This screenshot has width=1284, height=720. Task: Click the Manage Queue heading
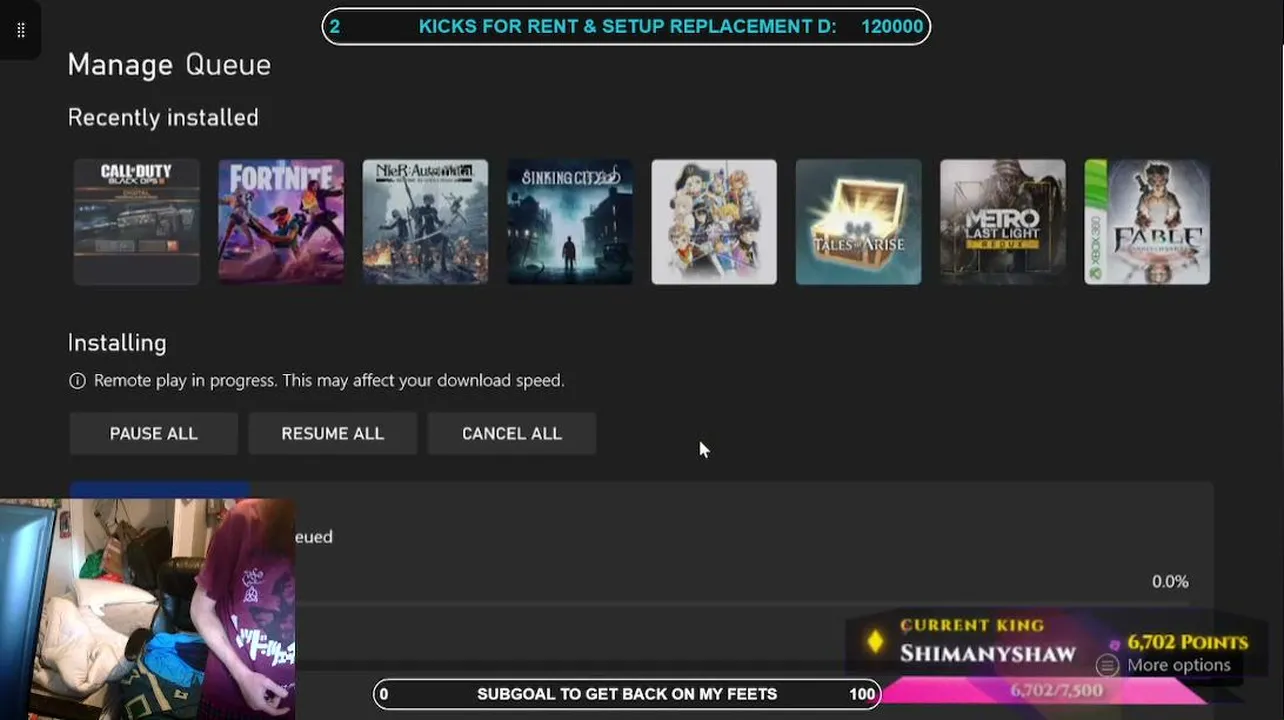click(x=169, y=65)
